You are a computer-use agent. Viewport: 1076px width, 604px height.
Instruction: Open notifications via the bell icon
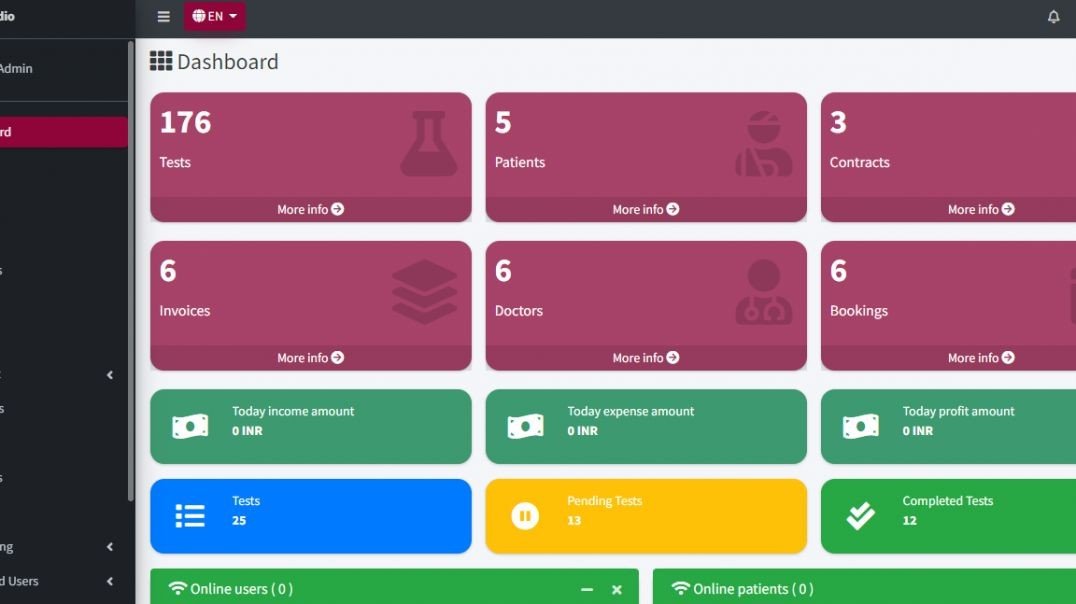[1053, 16]
